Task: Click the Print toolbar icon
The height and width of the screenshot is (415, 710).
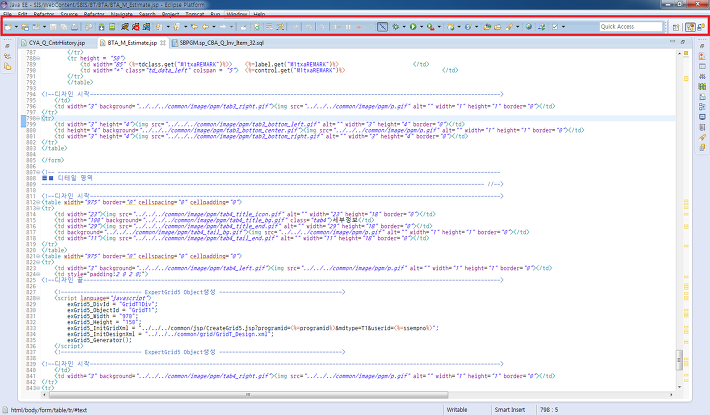Action: (x=75, y=27)
